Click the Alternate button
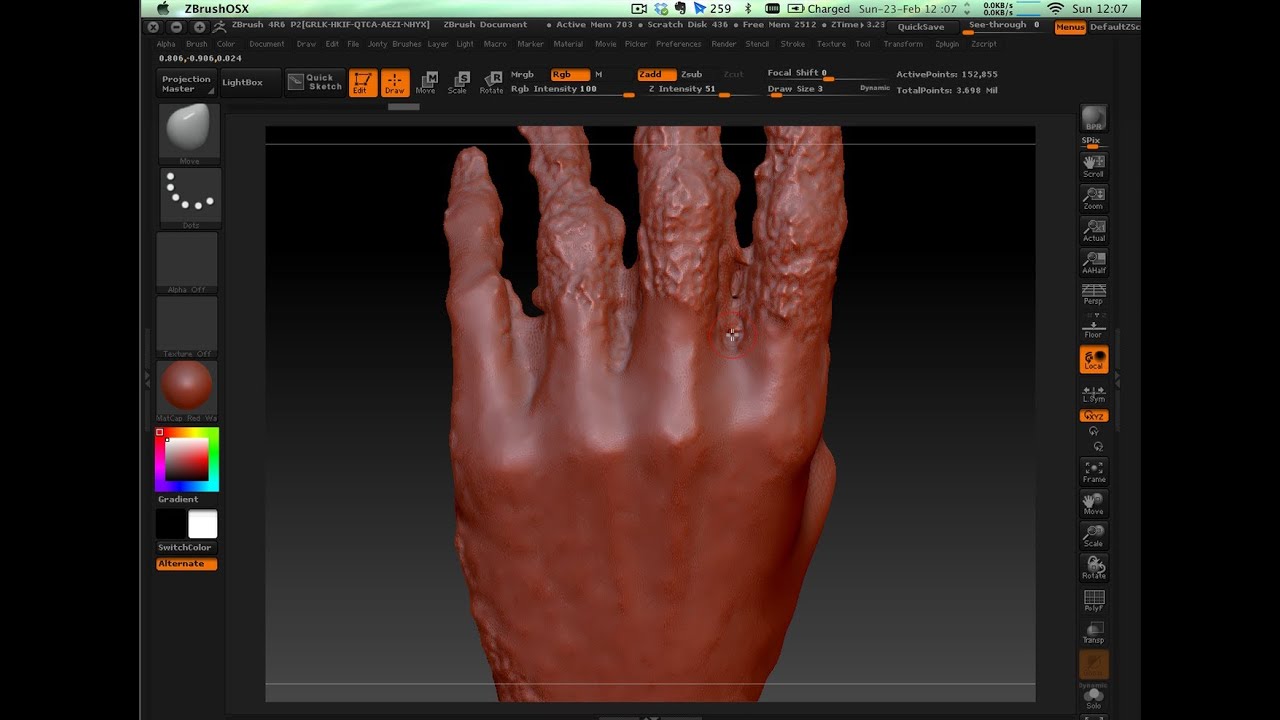The height and width of the screenshot is (720, 1280). click(186, 564)
